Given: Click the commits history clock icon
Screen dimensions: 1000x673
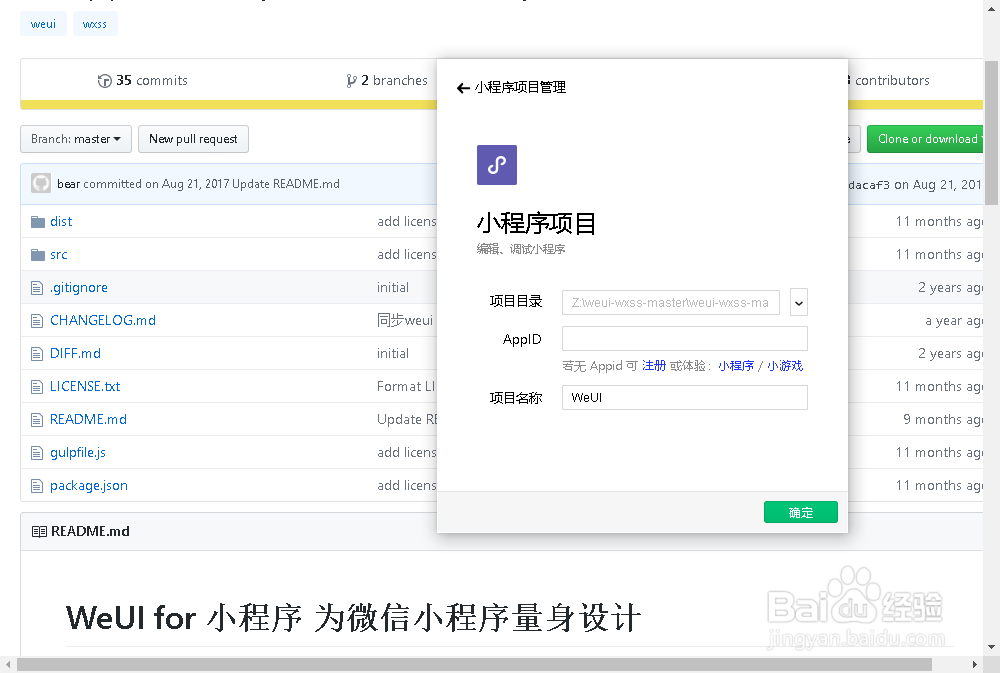Looking at the screenshot, I should pyautogui.click(x=105, y=81).
